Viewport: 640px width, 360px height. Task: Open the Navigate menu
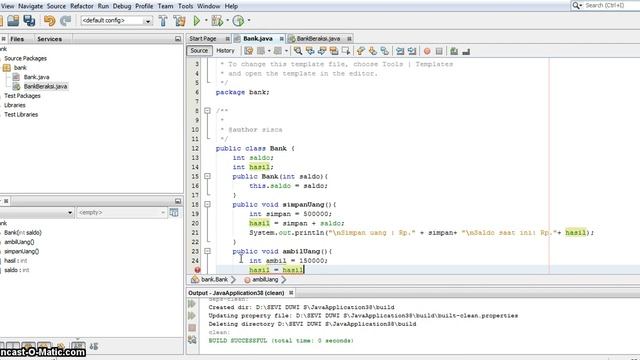[31, 6]
